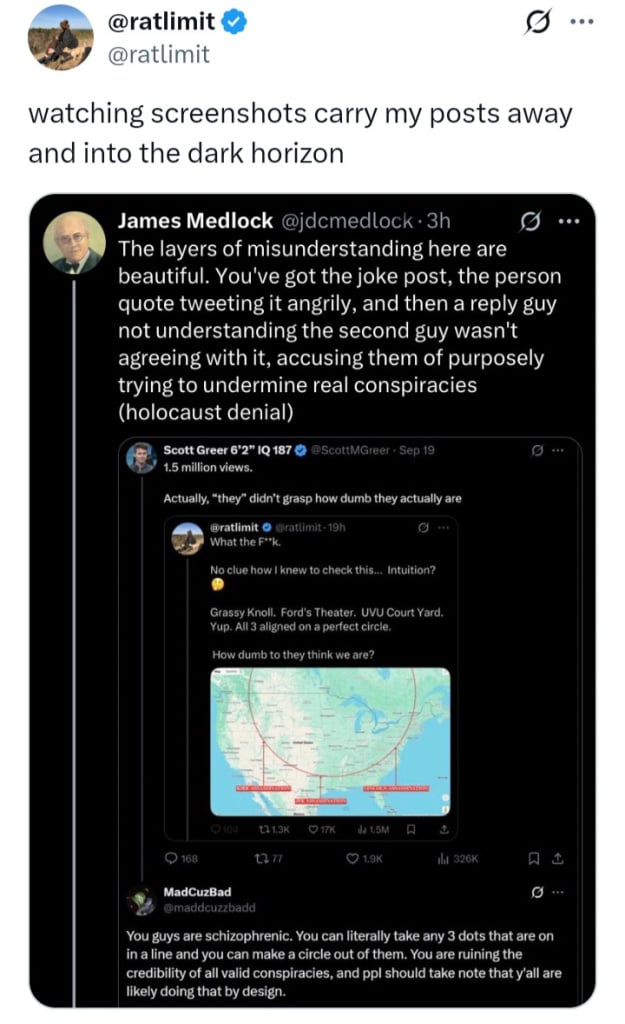This screenshot has height=1024, width=625.
Task: Click the share icon on Scott Greer's post
Action: [560, 858]
